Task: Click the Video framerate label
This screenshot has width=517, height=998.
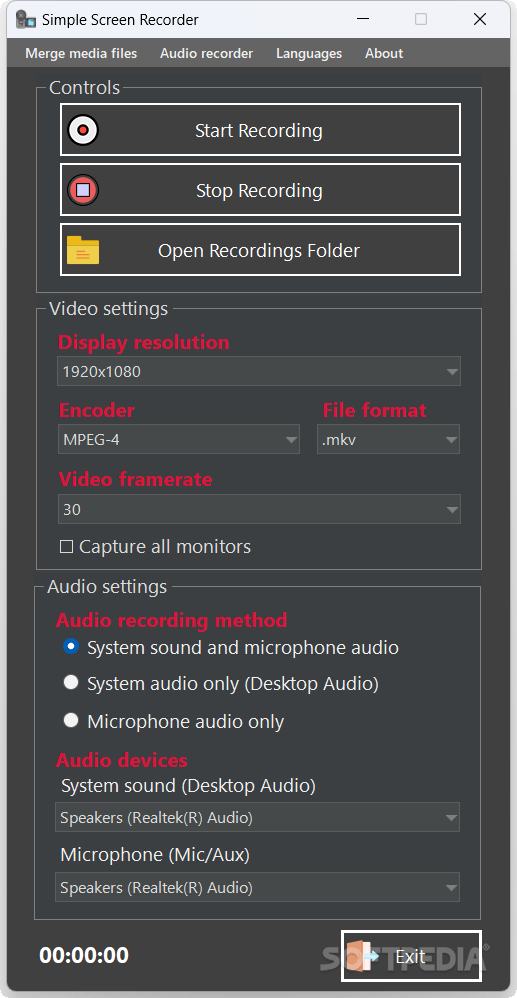Action: tap(136, 479)
